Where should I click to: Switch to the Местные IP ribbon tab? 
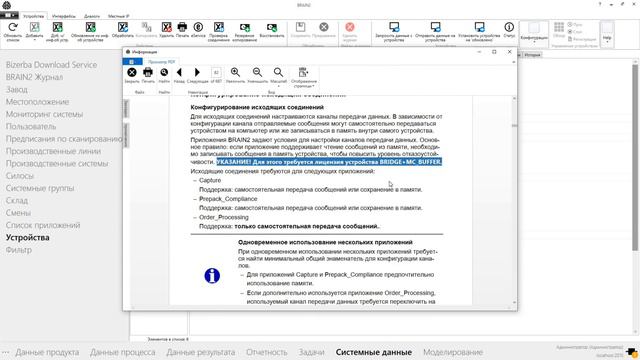[118, 16]
